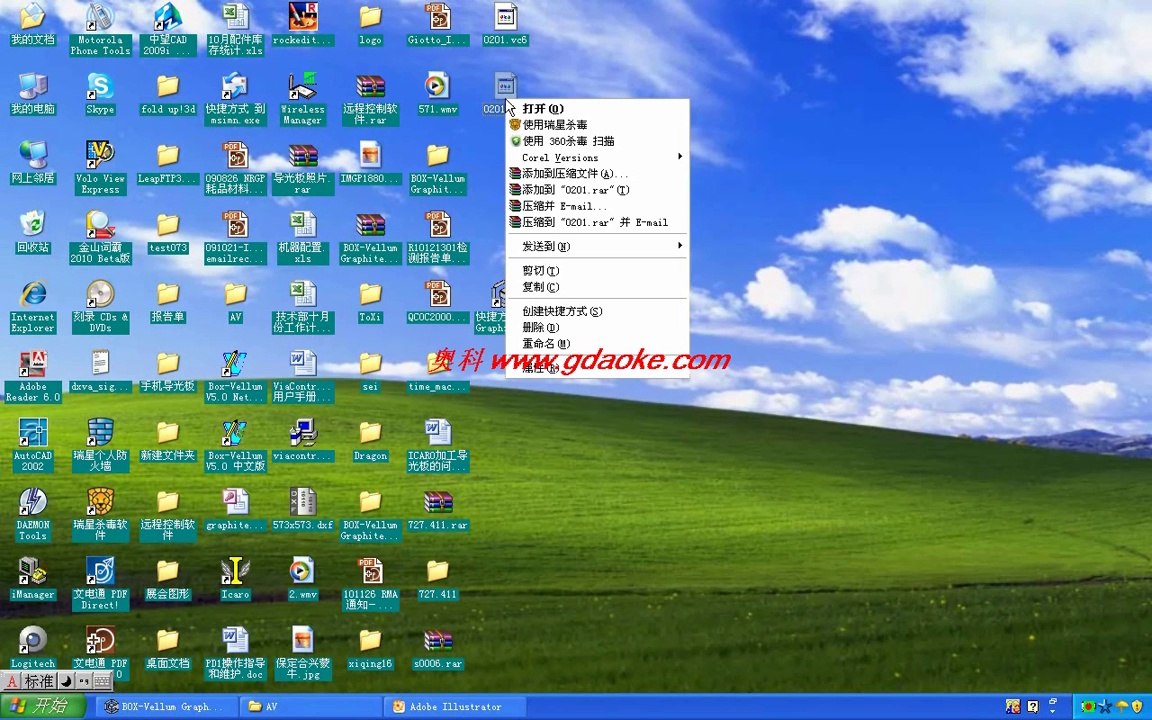Image resolution: width=1152 pixels, height=720 pixels.
Task: Choose 重命名 in the context menu
Action: [x=597, y=343]
